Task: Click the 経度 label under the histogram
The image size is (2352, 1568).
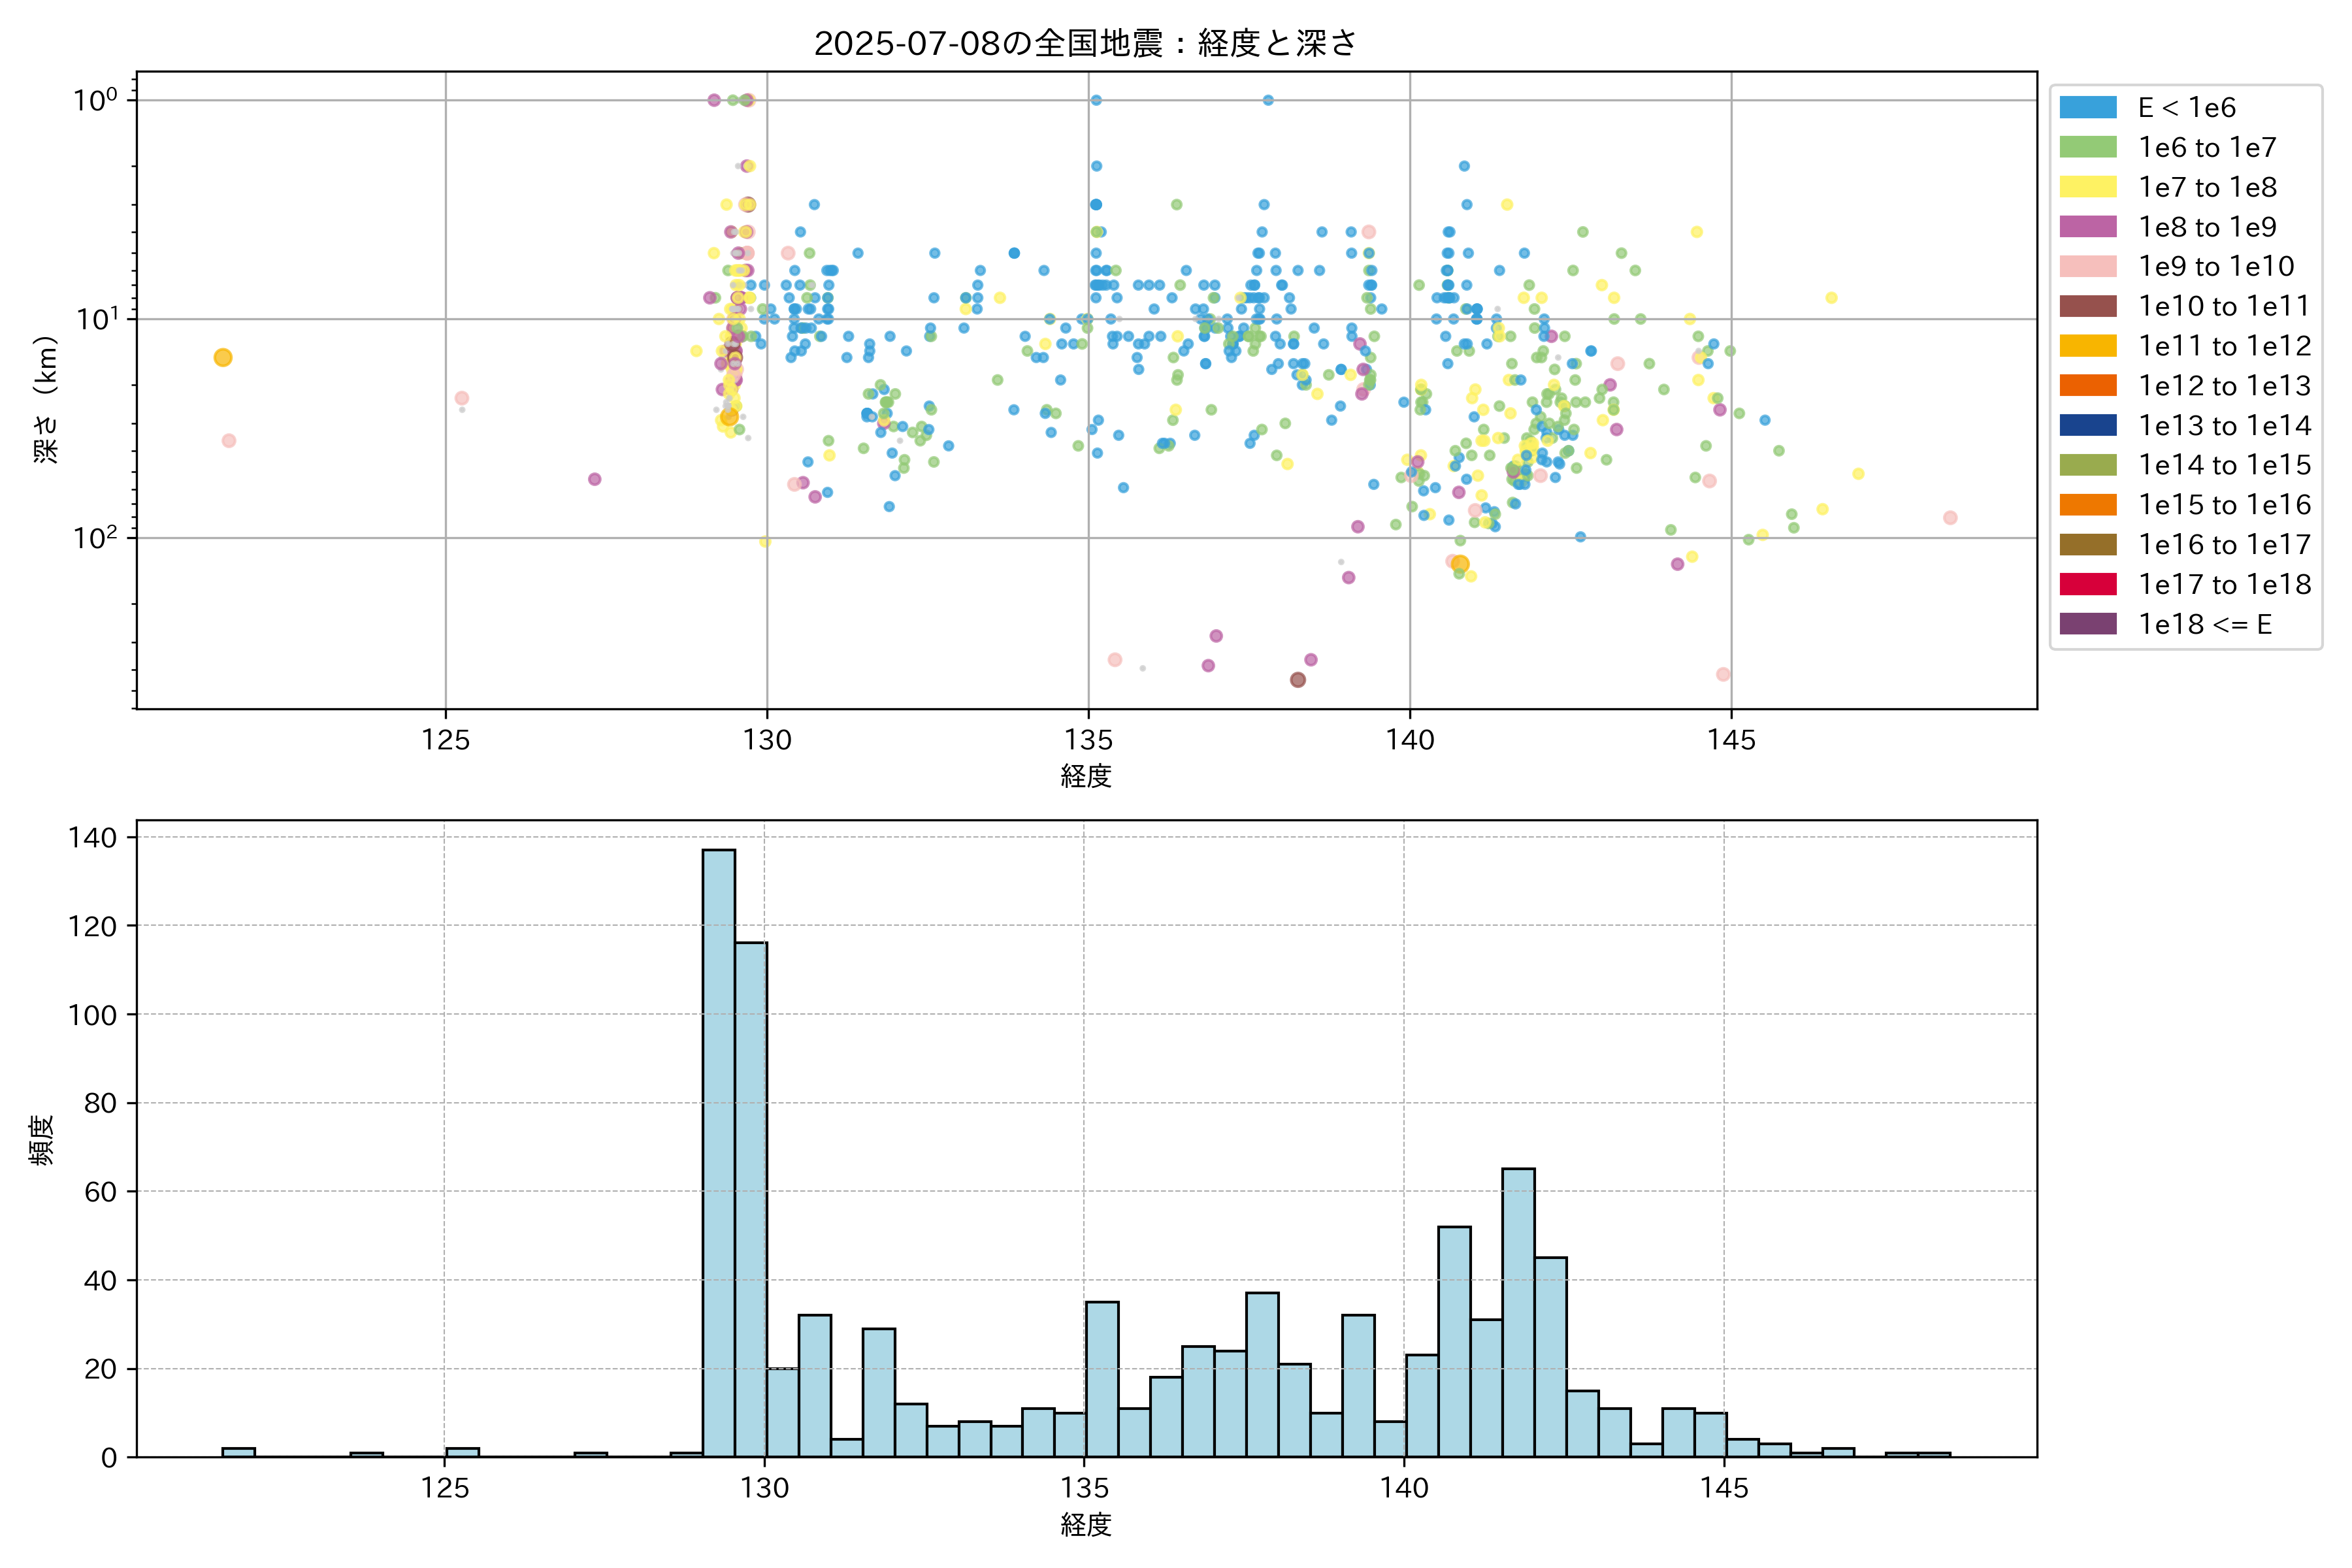Action: click(1086, 1524)
